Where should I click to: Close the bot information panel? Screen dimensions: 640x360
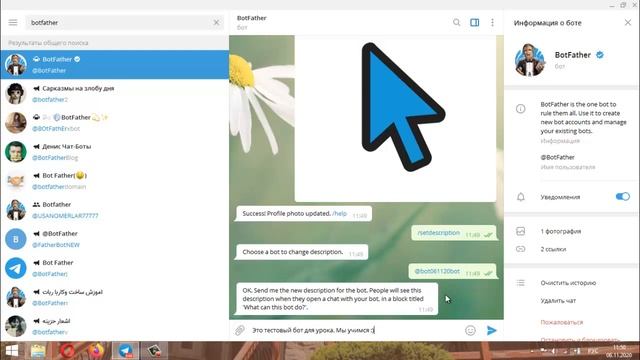pos(628,22)
